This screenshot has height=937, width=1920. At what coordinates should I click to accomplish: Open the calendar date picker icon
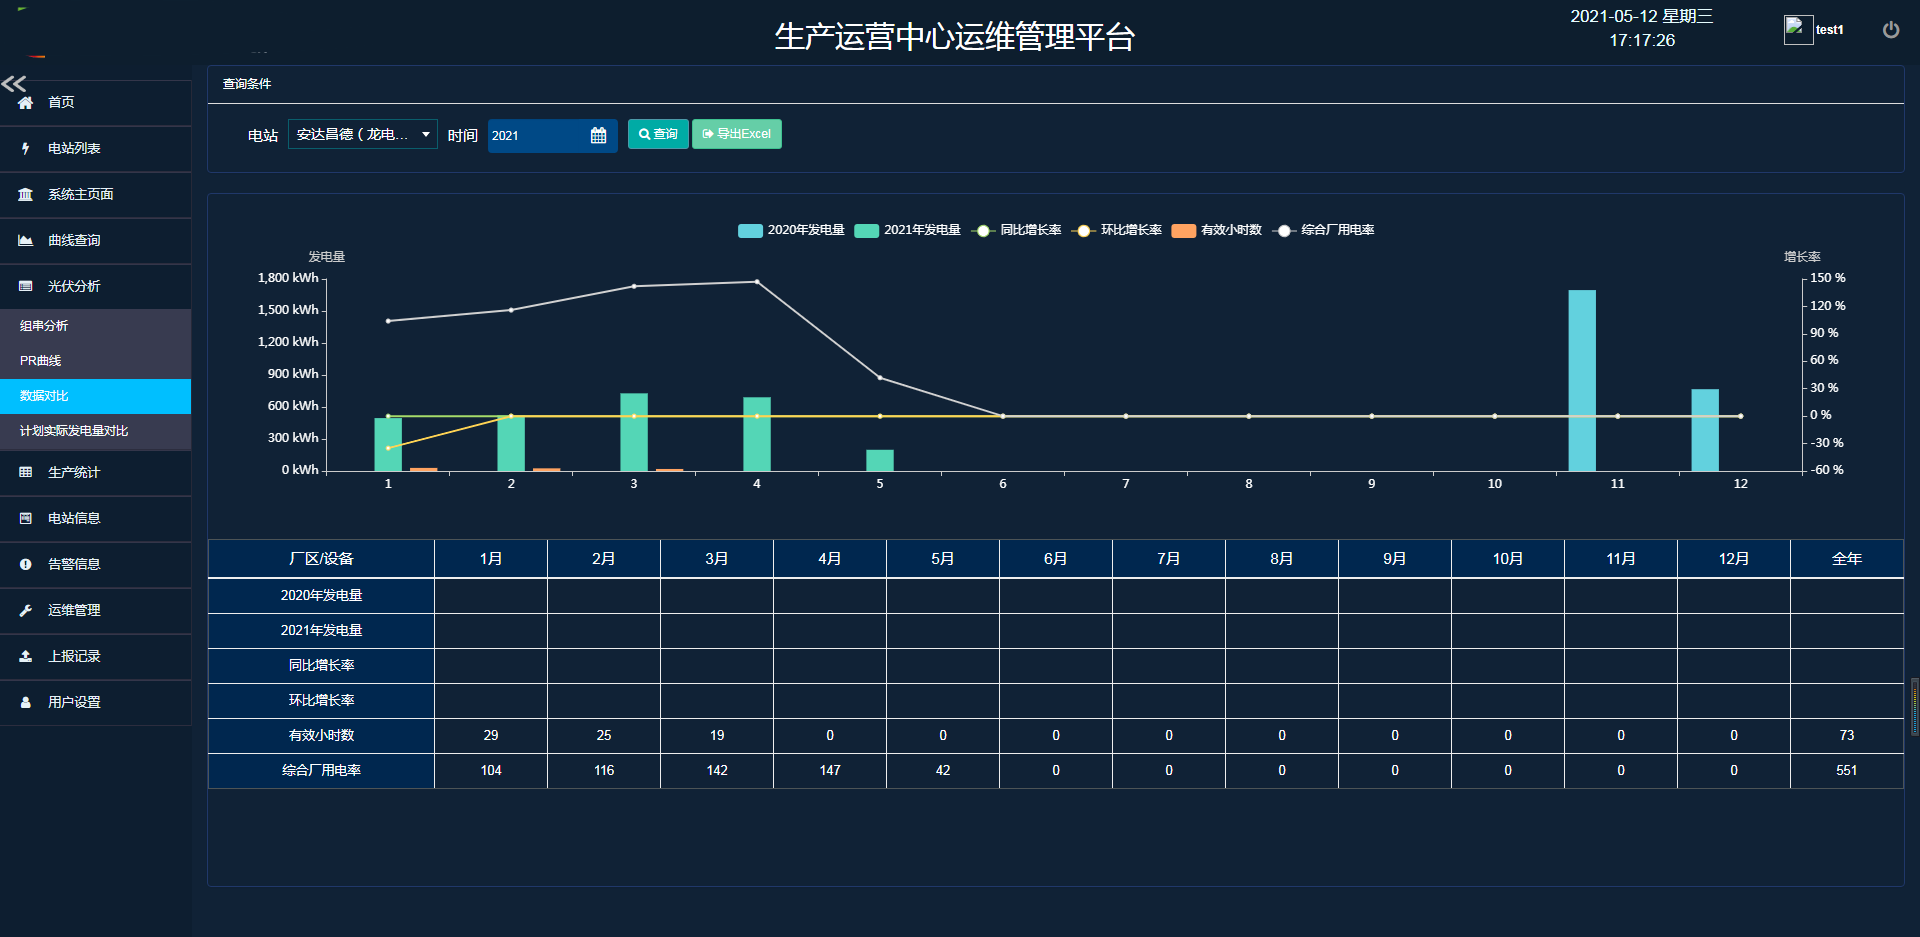pos(598,136)
